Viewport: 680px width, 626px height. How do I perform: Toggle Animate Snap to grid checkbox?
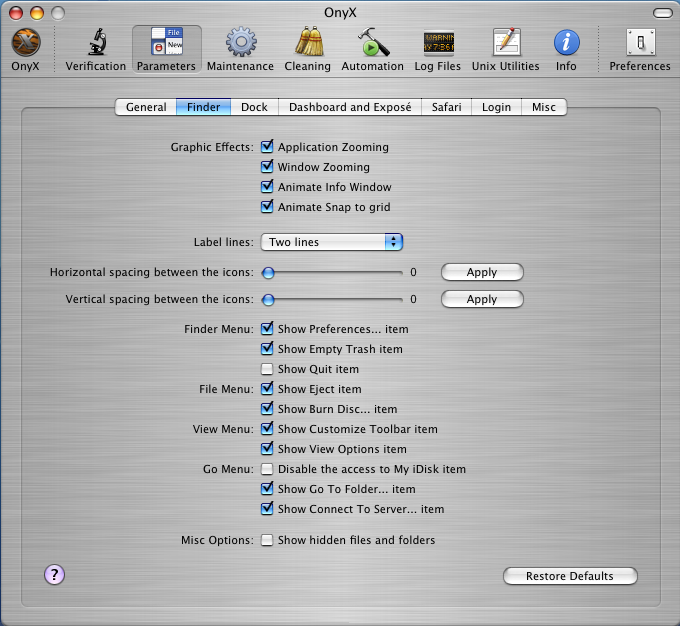[267, 207]
